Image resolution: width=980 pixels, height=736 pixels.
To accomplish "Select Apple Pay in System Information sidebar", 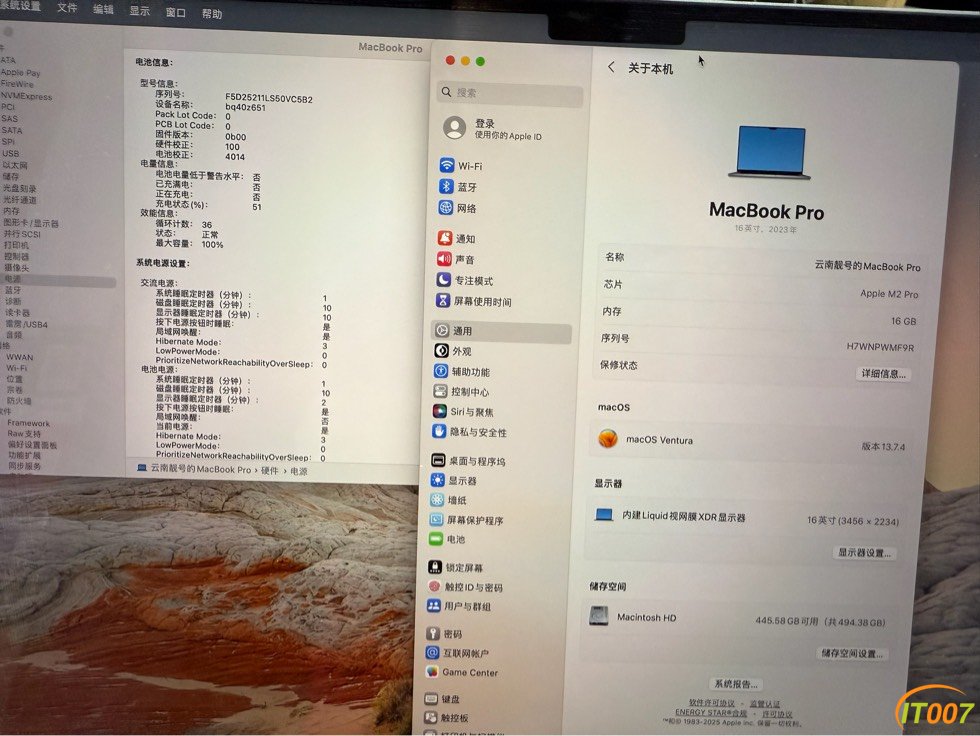I will (x=21, y=72).
